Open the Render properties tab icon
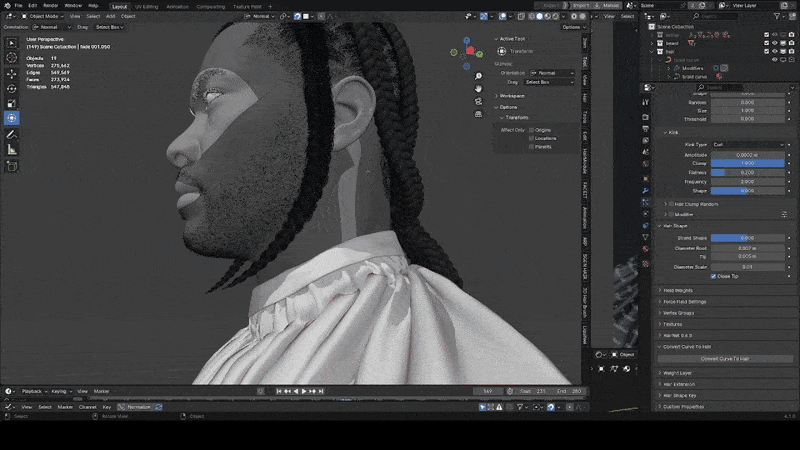The image size is (800, 450). point(645,117)
